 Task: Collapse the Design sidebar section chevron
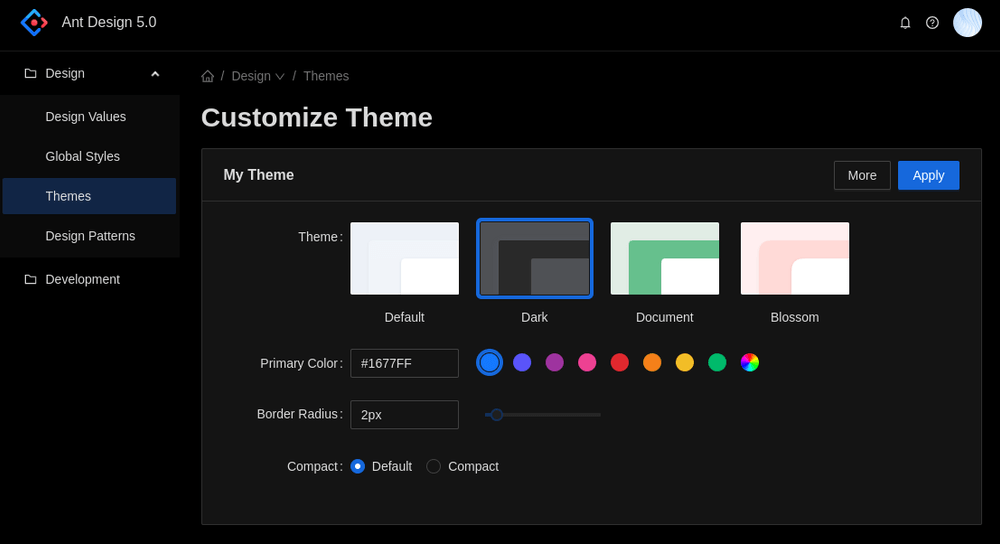click(155, 74)
